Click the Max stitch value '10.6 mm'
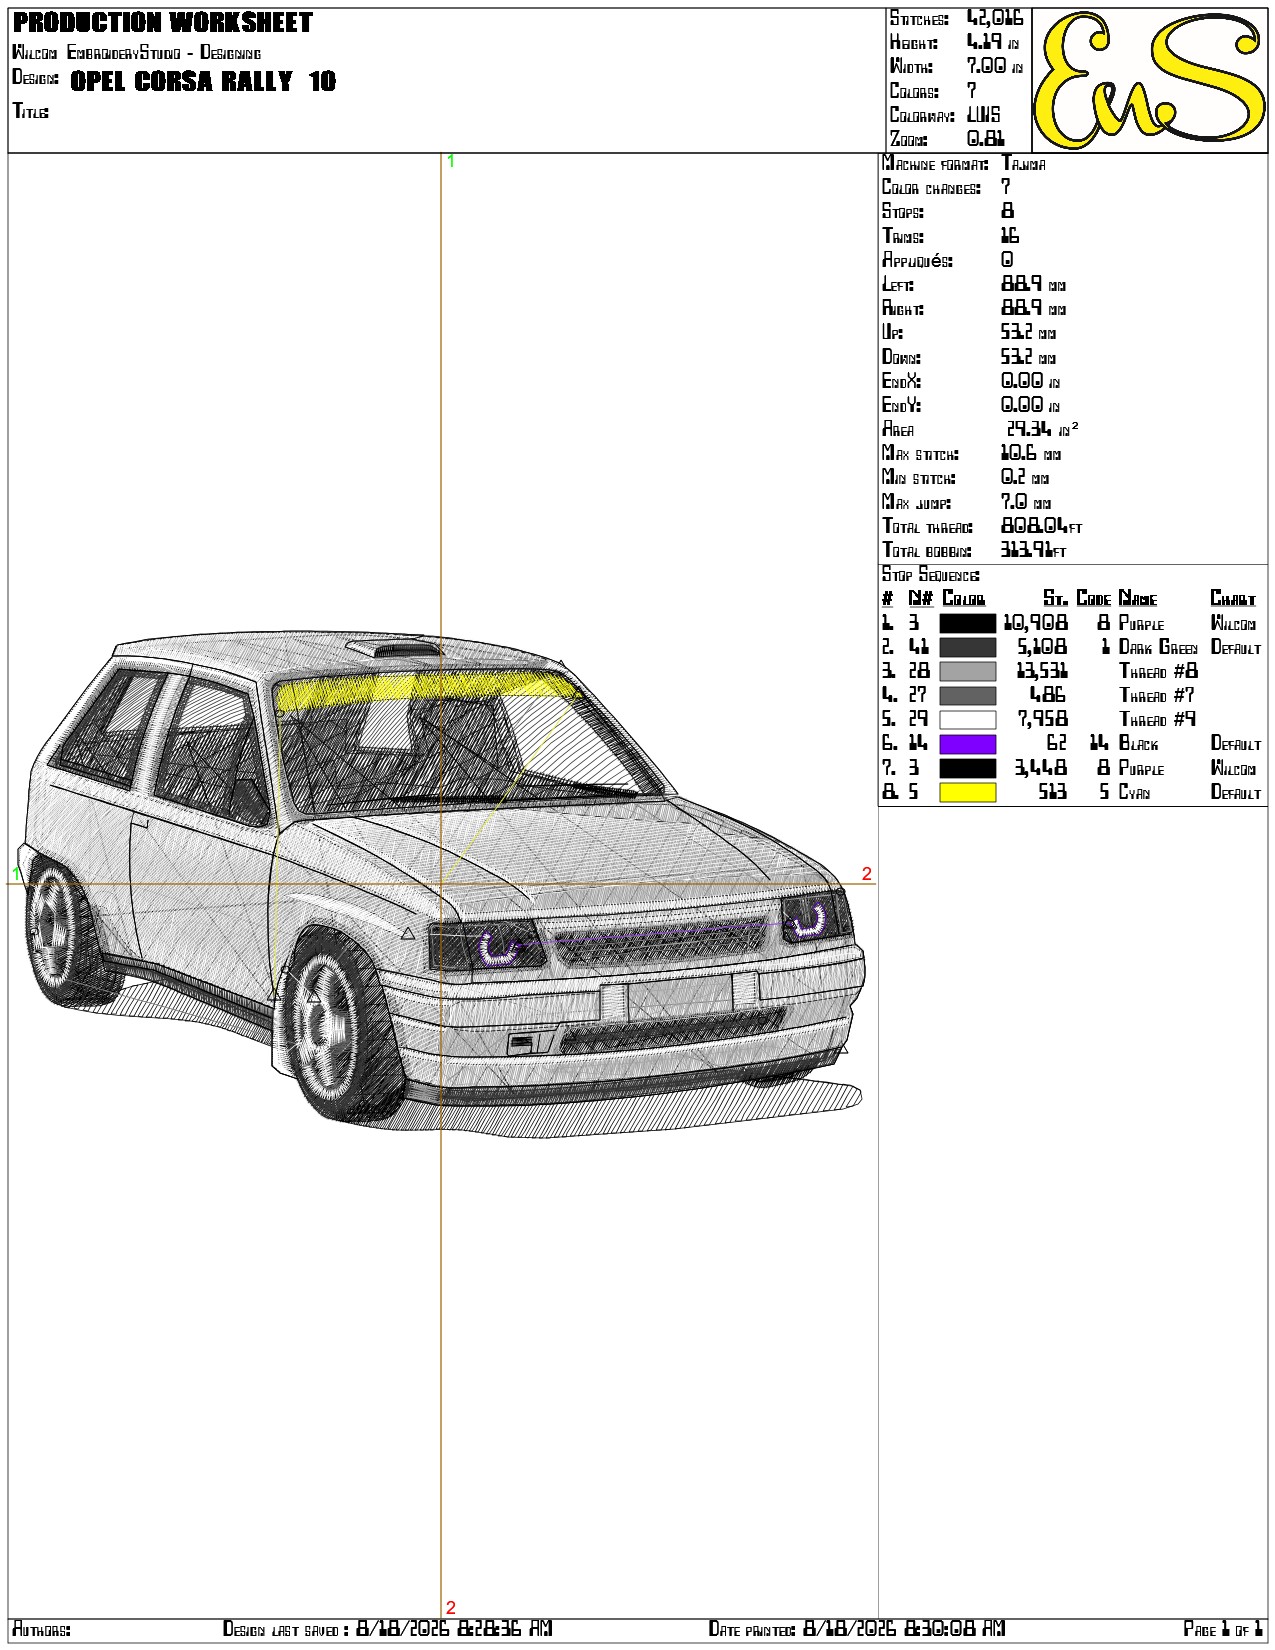 coord(1031,453)
